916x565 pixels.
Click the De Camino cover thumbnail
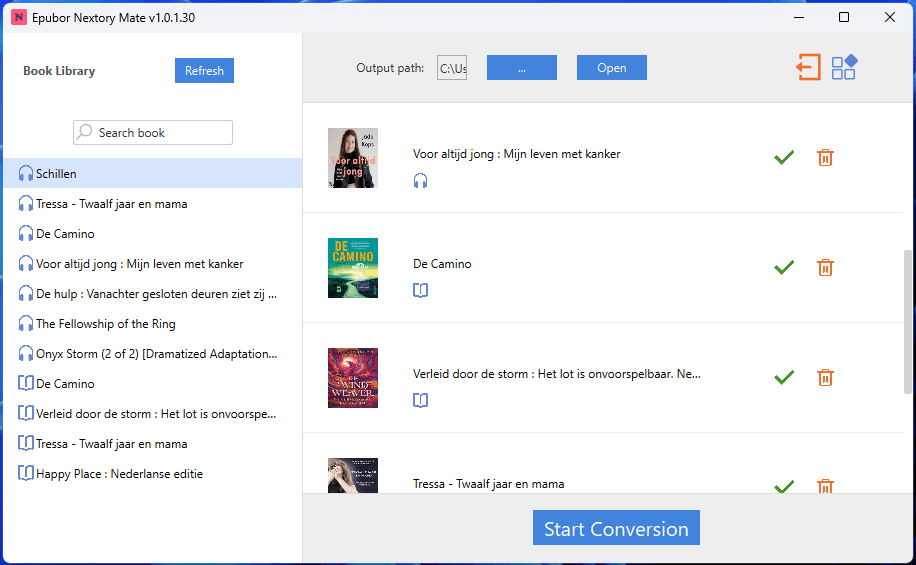(x=353, y=268)
